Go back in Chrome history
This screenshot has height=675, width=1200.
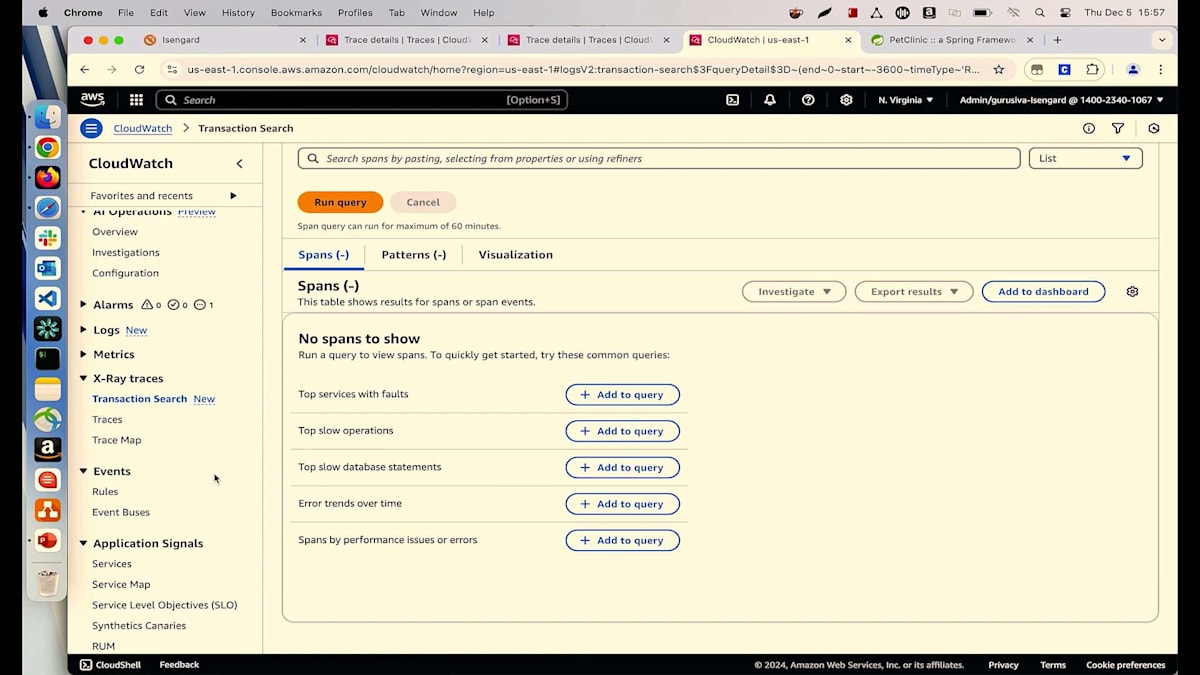coord(84,69)
